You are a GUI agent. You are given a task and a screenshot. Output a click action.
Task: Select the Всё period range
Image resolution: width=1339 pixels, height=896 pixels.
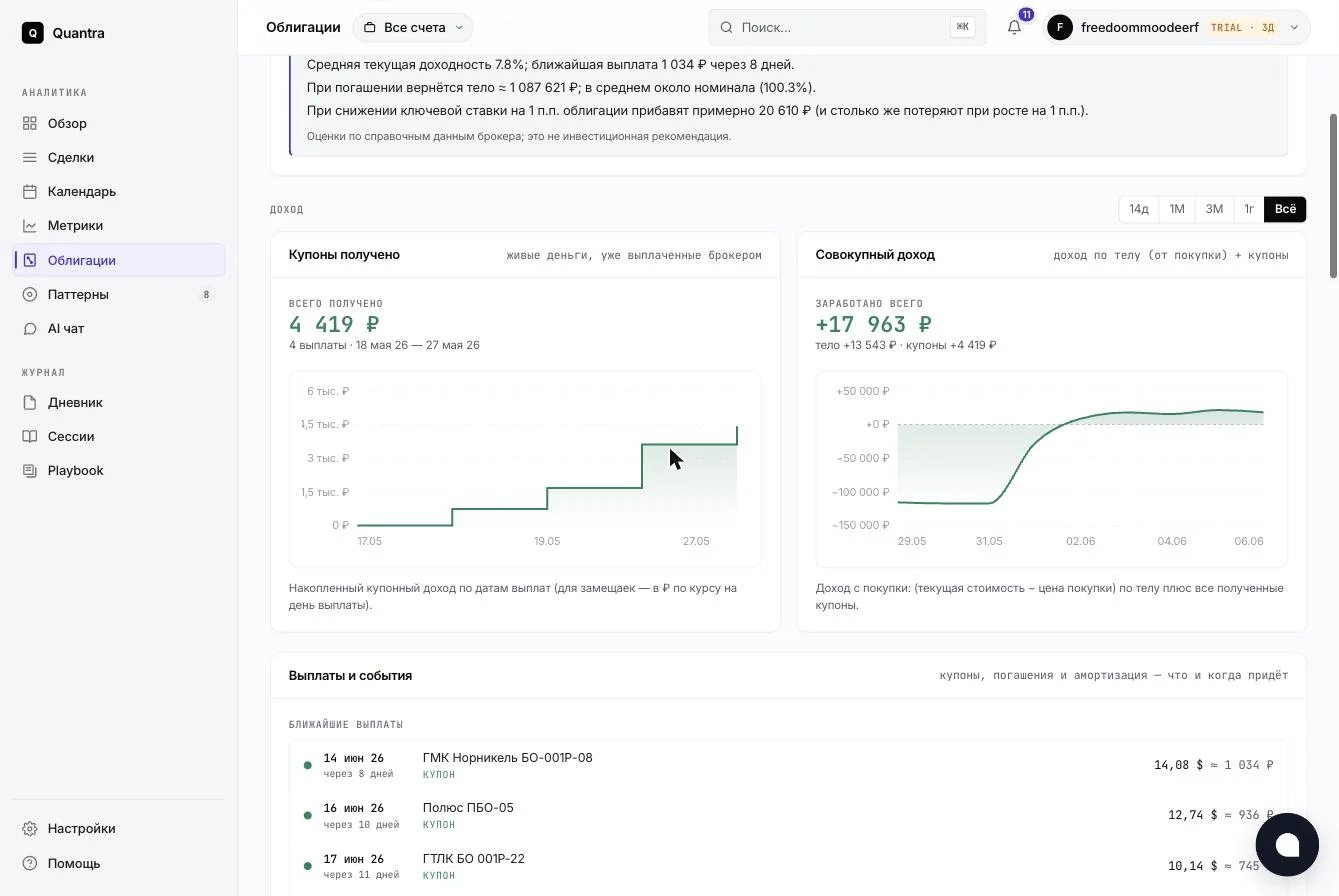coord(1285,209)
